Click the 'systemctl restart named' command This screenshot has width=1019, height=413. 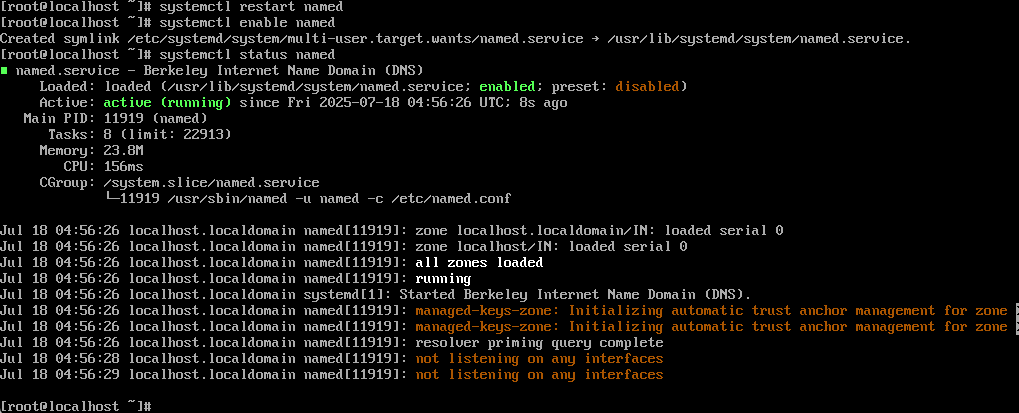251,7
